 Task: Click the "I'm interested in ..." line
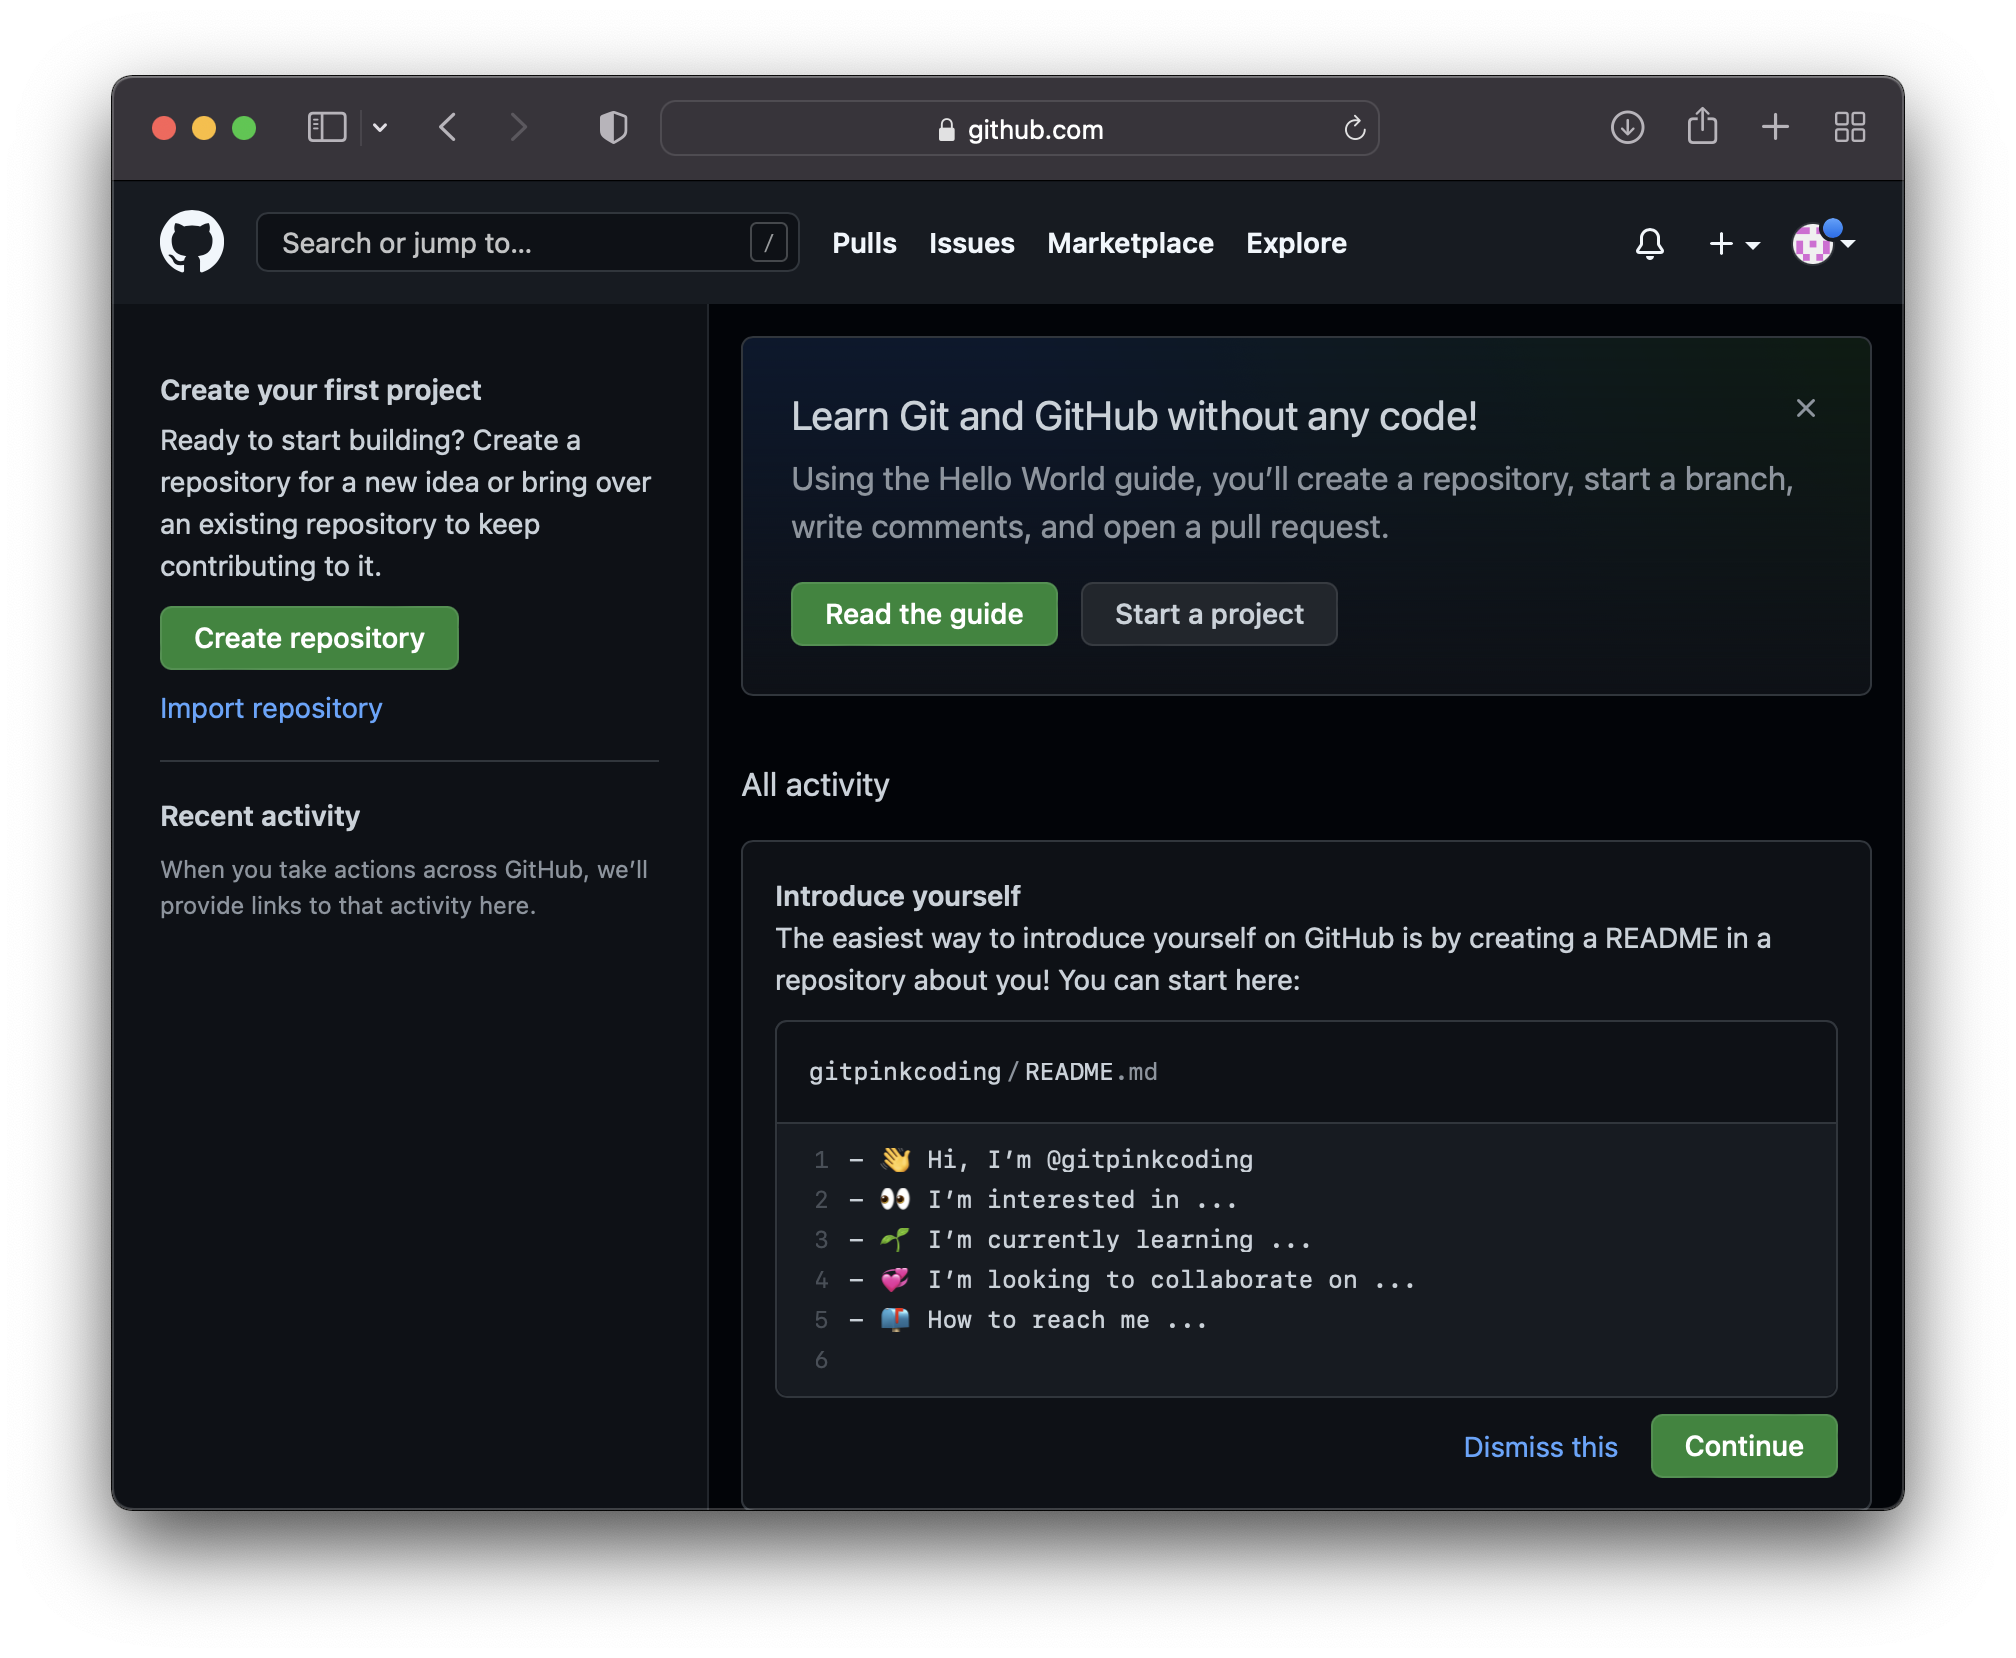[1082, 1200]
